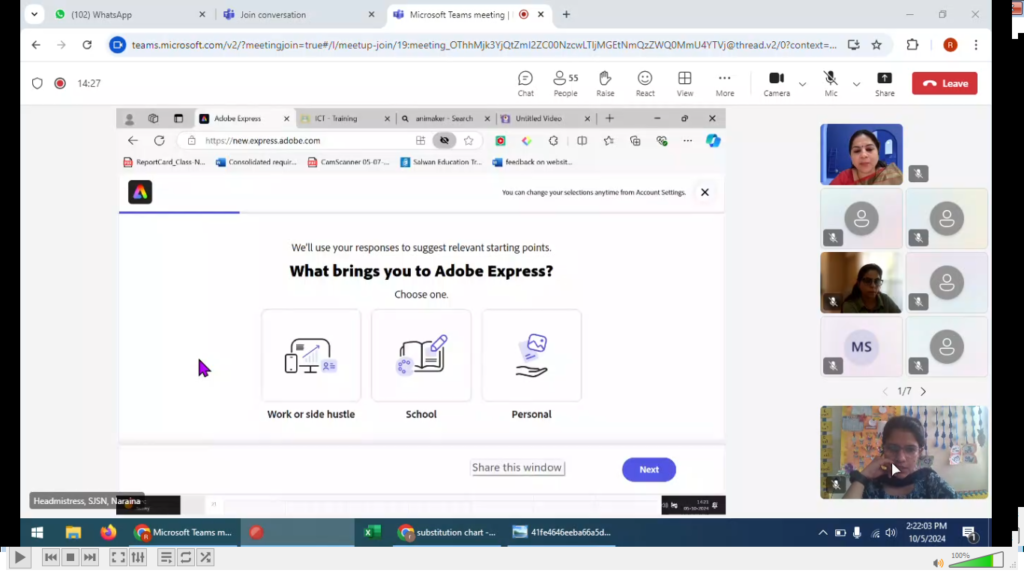Toggle the tracking prevention eye icon in the shared browser
The image size is (1024, 576).
[x=444, y=140]
